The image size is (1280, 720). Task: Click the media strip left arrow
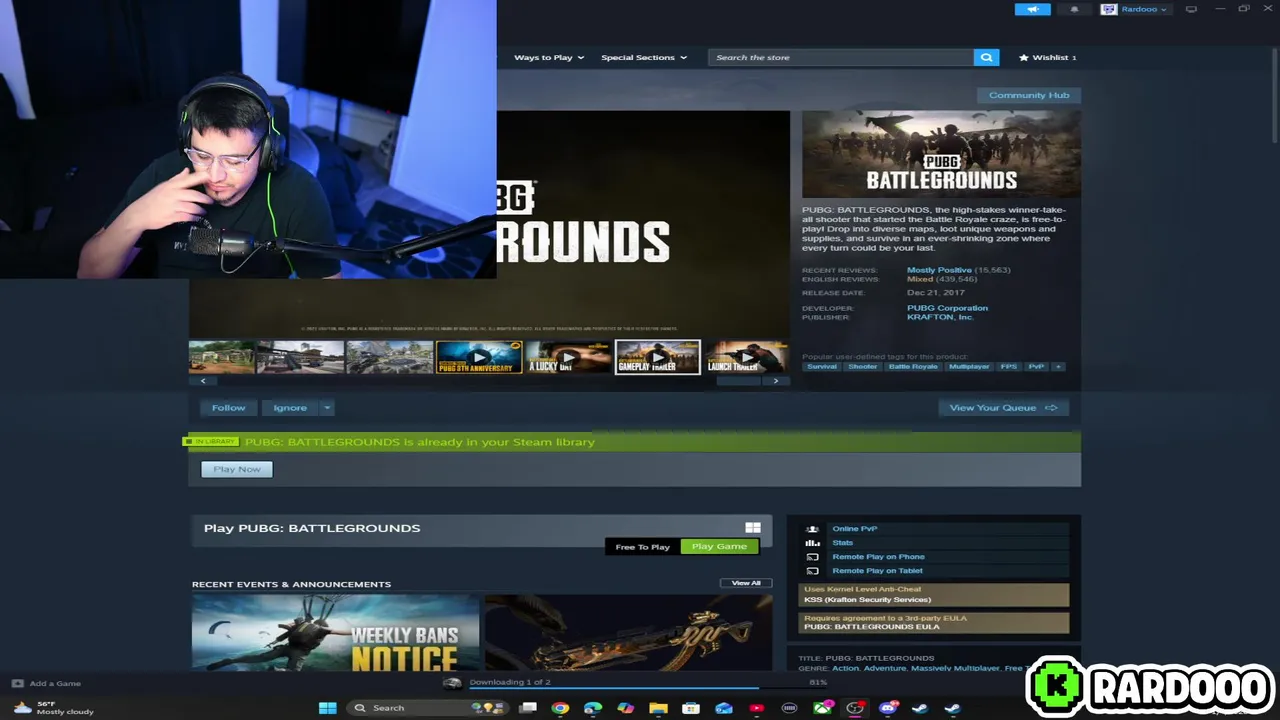point(203,381)
